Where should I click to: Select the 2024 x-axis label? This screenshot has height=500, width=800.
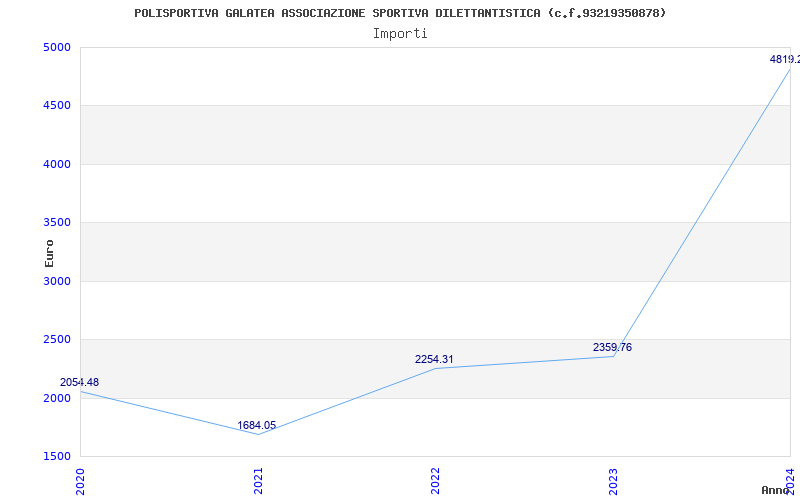tap(790, 480)
